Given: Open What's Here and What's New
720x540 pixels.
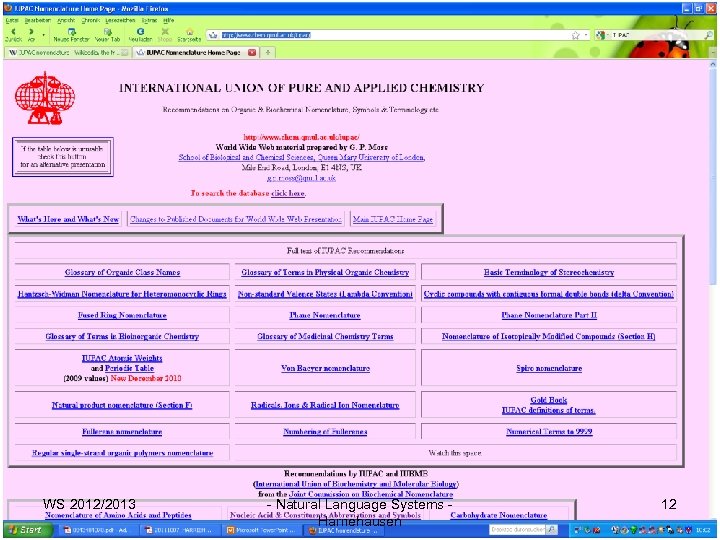Looking at the screenshot, I should tap(68, 219).
